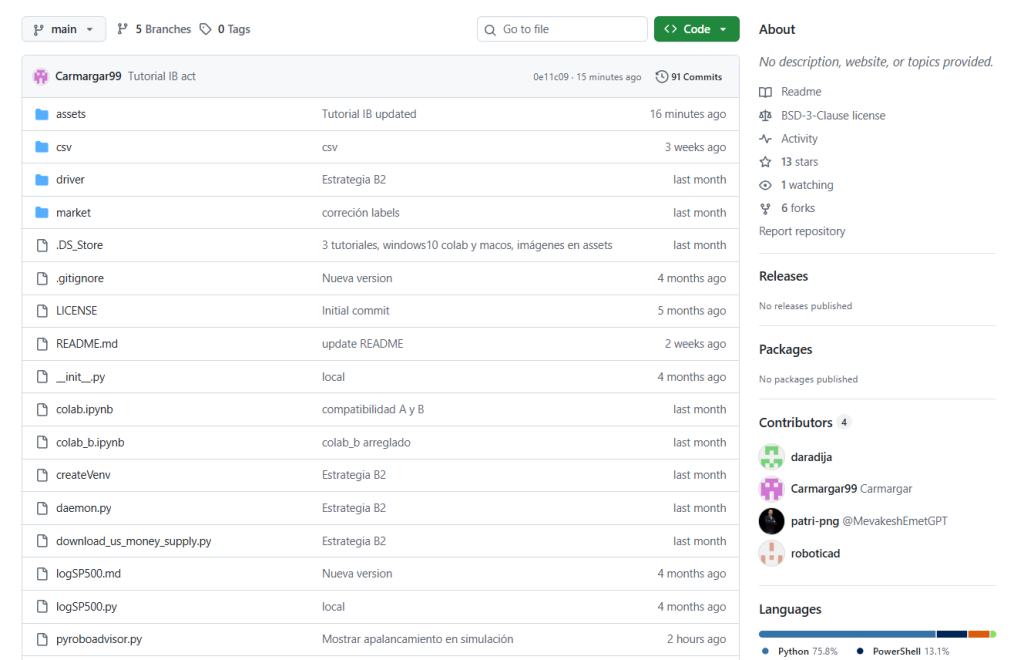Click the star icon beside 13 stars
The width and height of the screenshot is (1024, 660).
coord(766,162)
